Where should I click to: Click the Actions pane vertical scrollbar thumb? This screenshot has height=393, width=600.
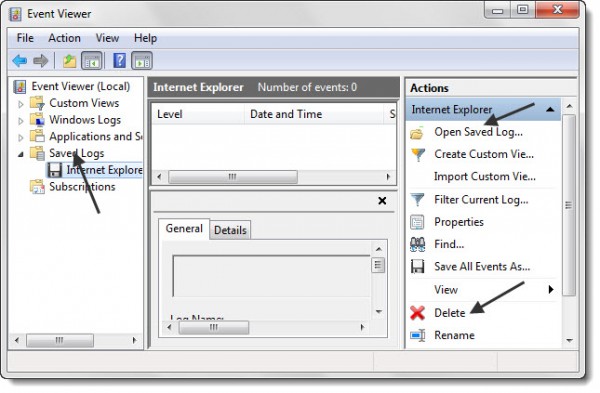(x=569, y=205)
